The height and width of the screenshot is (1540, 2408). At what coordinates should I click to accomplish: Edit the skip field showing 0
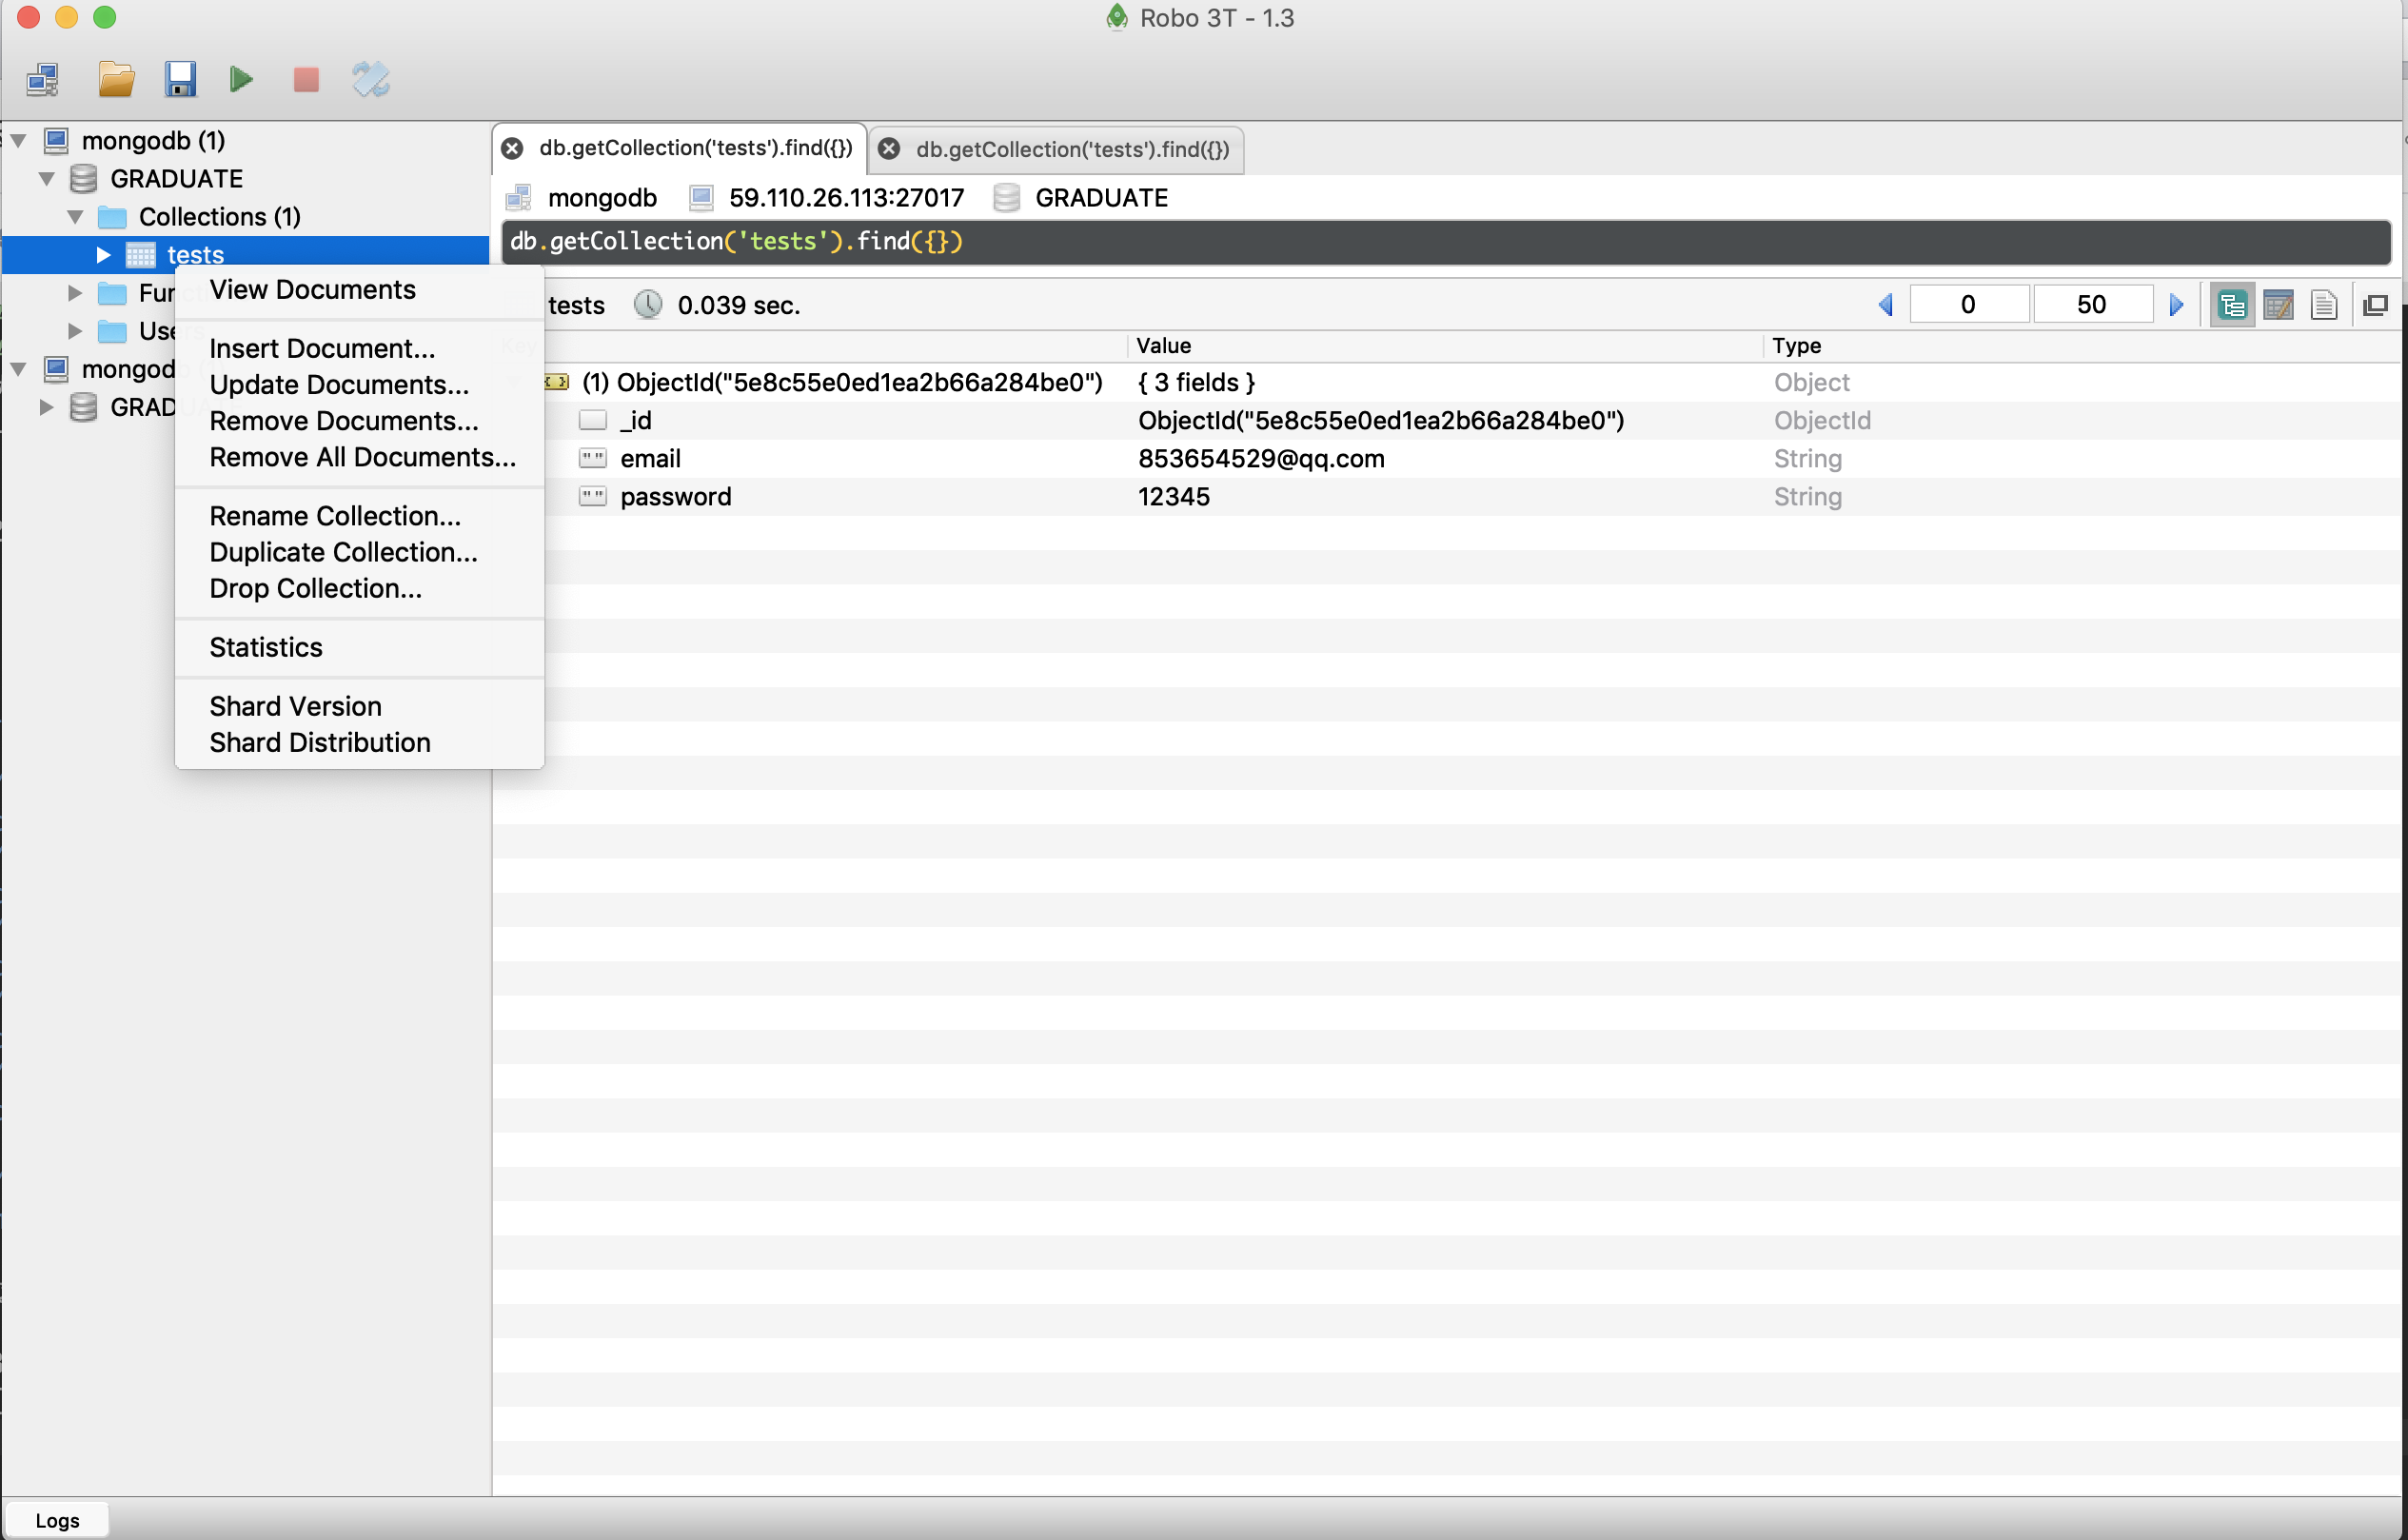(x=1968, y=305)
